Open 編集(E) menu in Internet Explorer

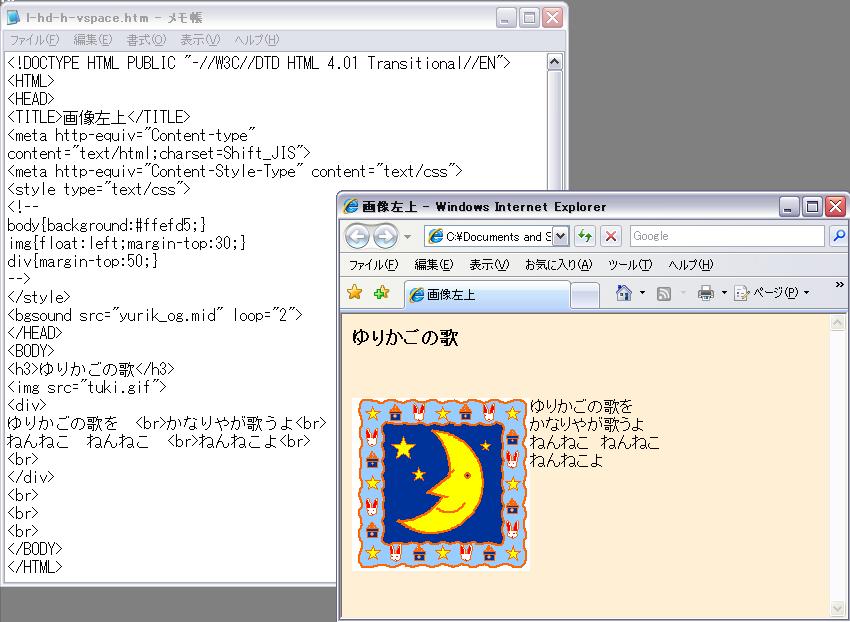(434, 265)
